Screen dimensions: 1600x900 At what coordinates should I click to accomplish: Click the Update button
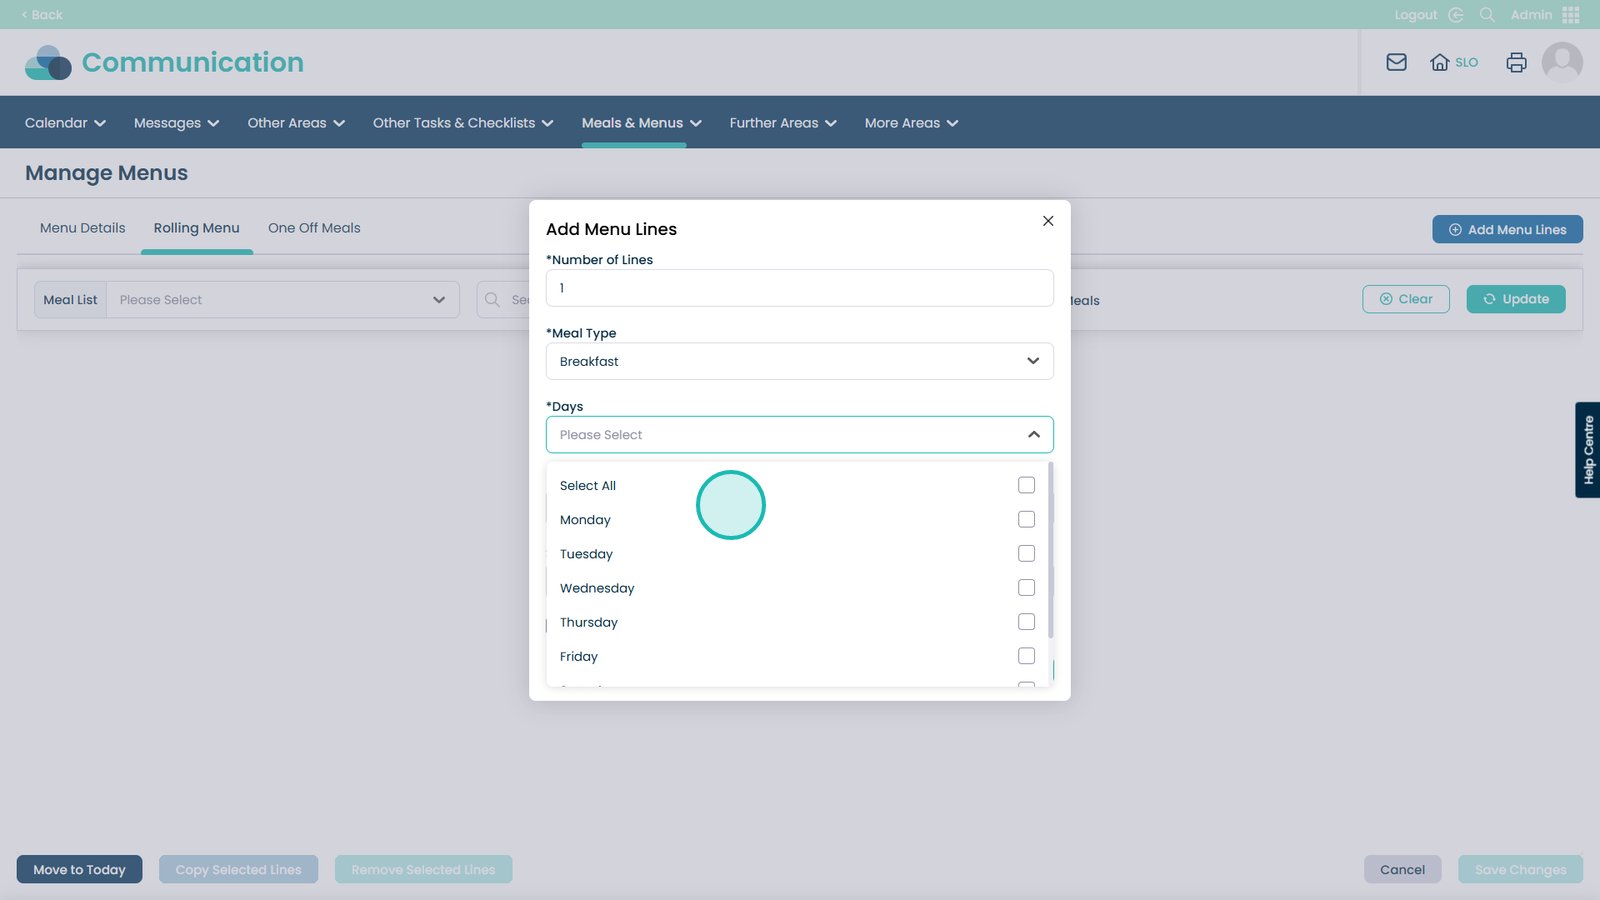pyautogui.click(x=1515, y=299)
